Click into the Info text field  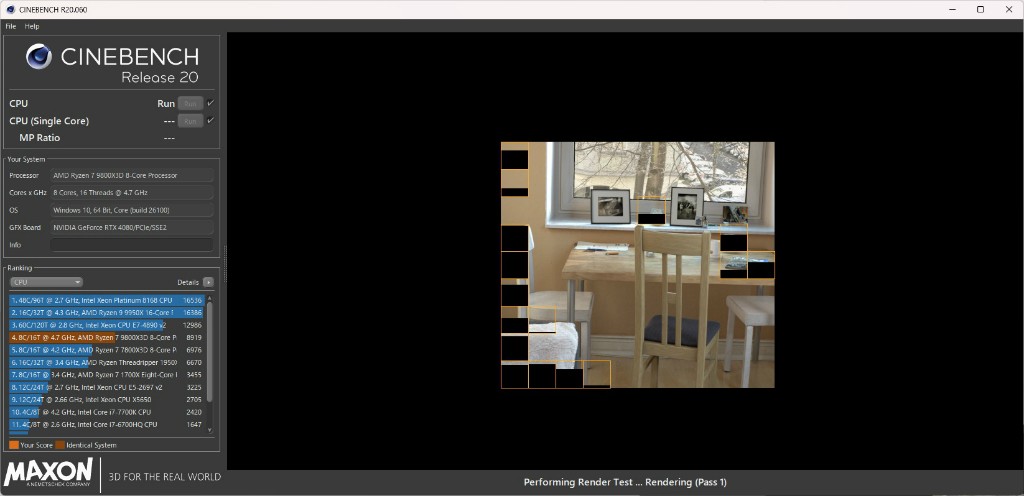coord(131,244)
